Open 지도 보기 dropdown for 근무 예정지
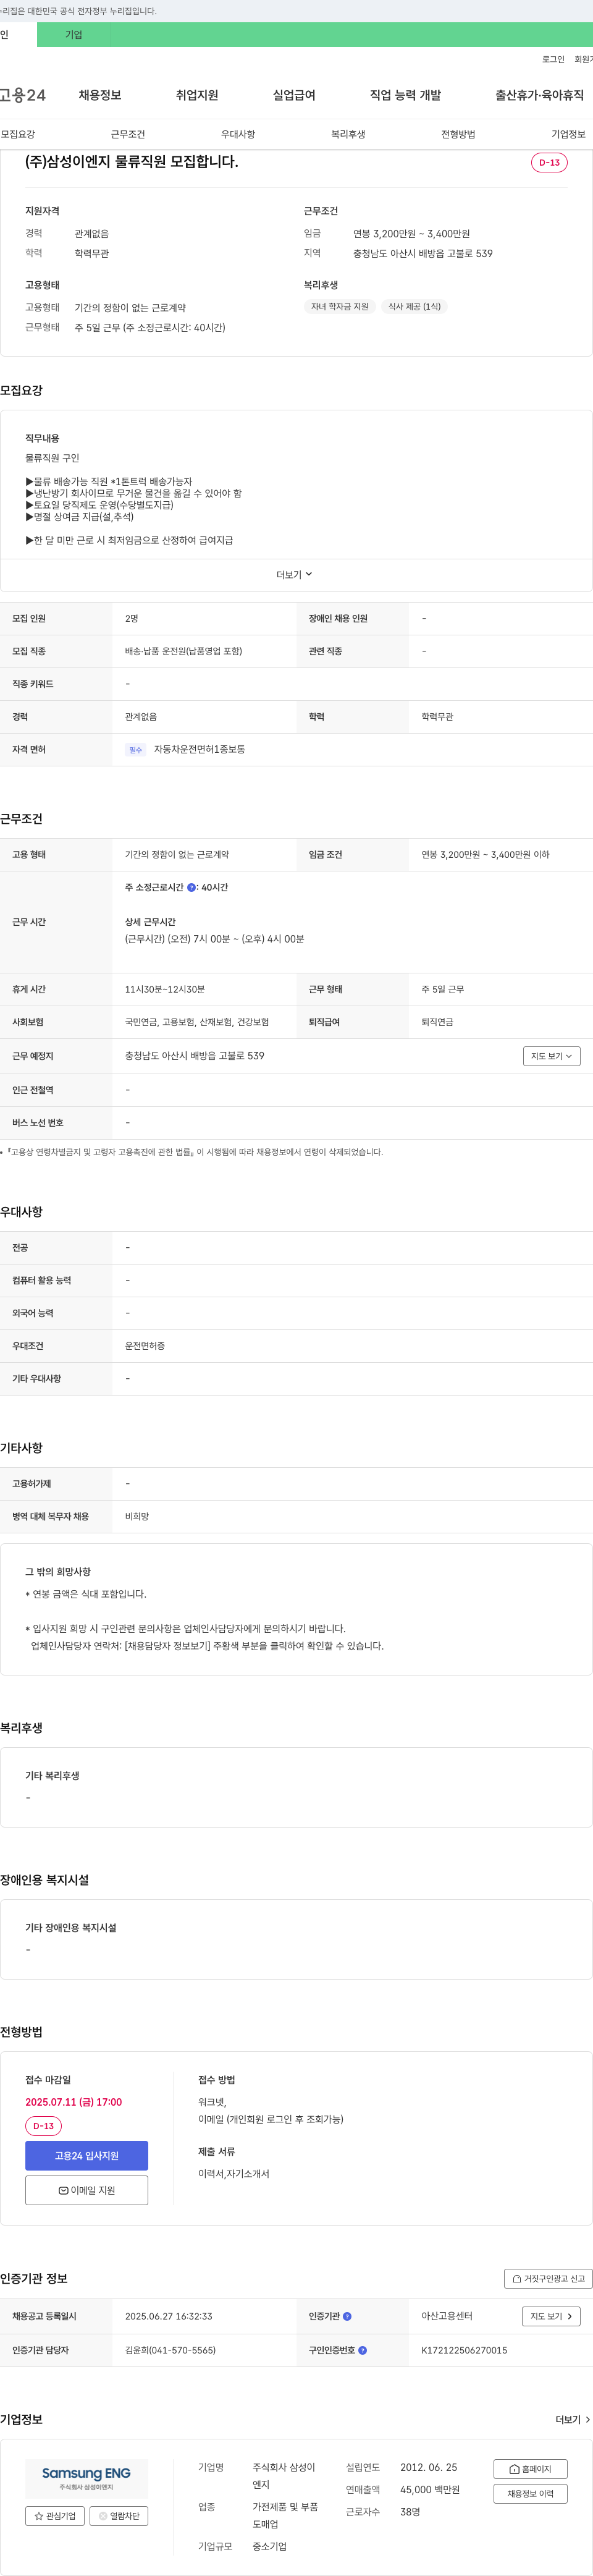The image size is (593, 2576). [x=552, y=1056]
